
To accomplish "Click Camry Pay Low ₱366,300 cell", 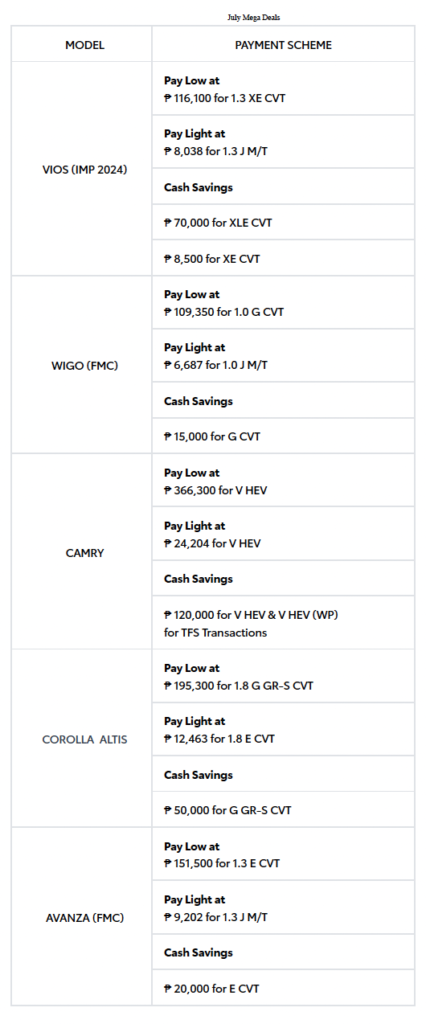I will 283,481.
